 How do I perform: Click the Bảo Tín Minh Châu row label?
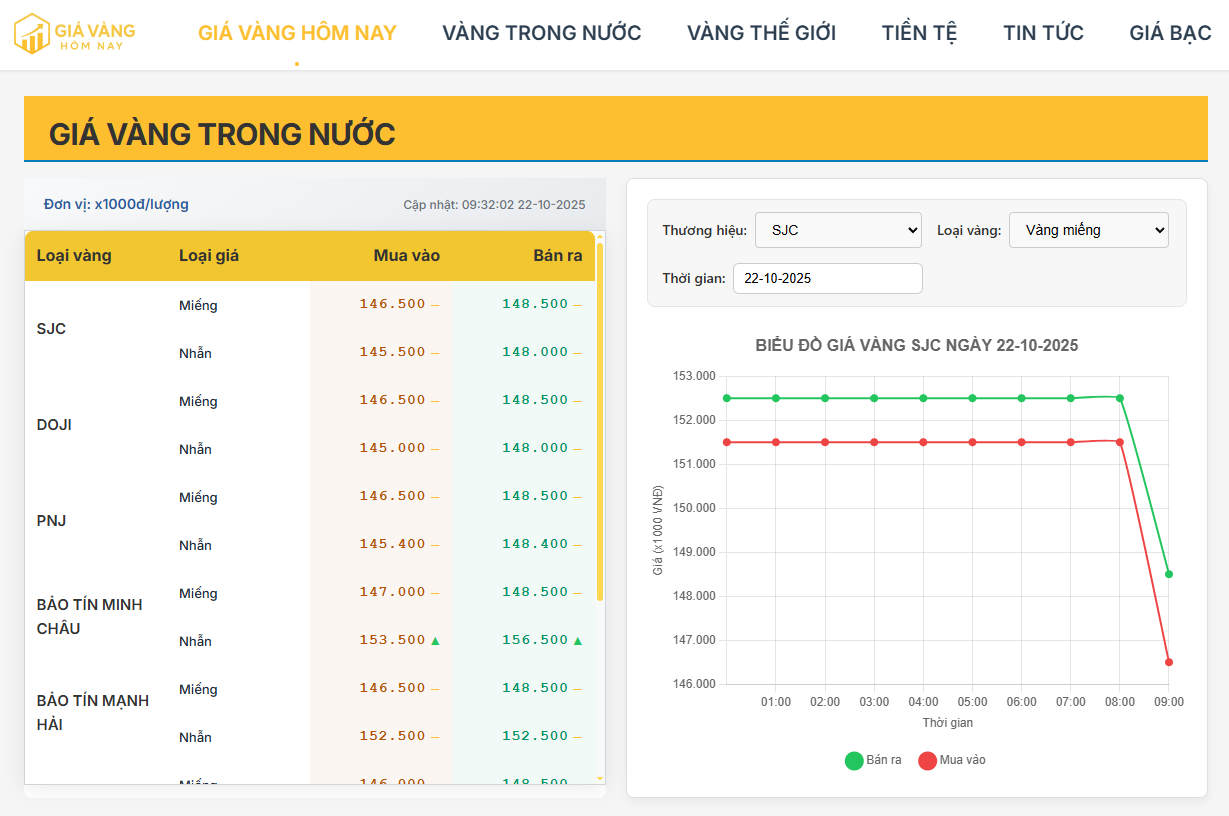coord(90,616)
